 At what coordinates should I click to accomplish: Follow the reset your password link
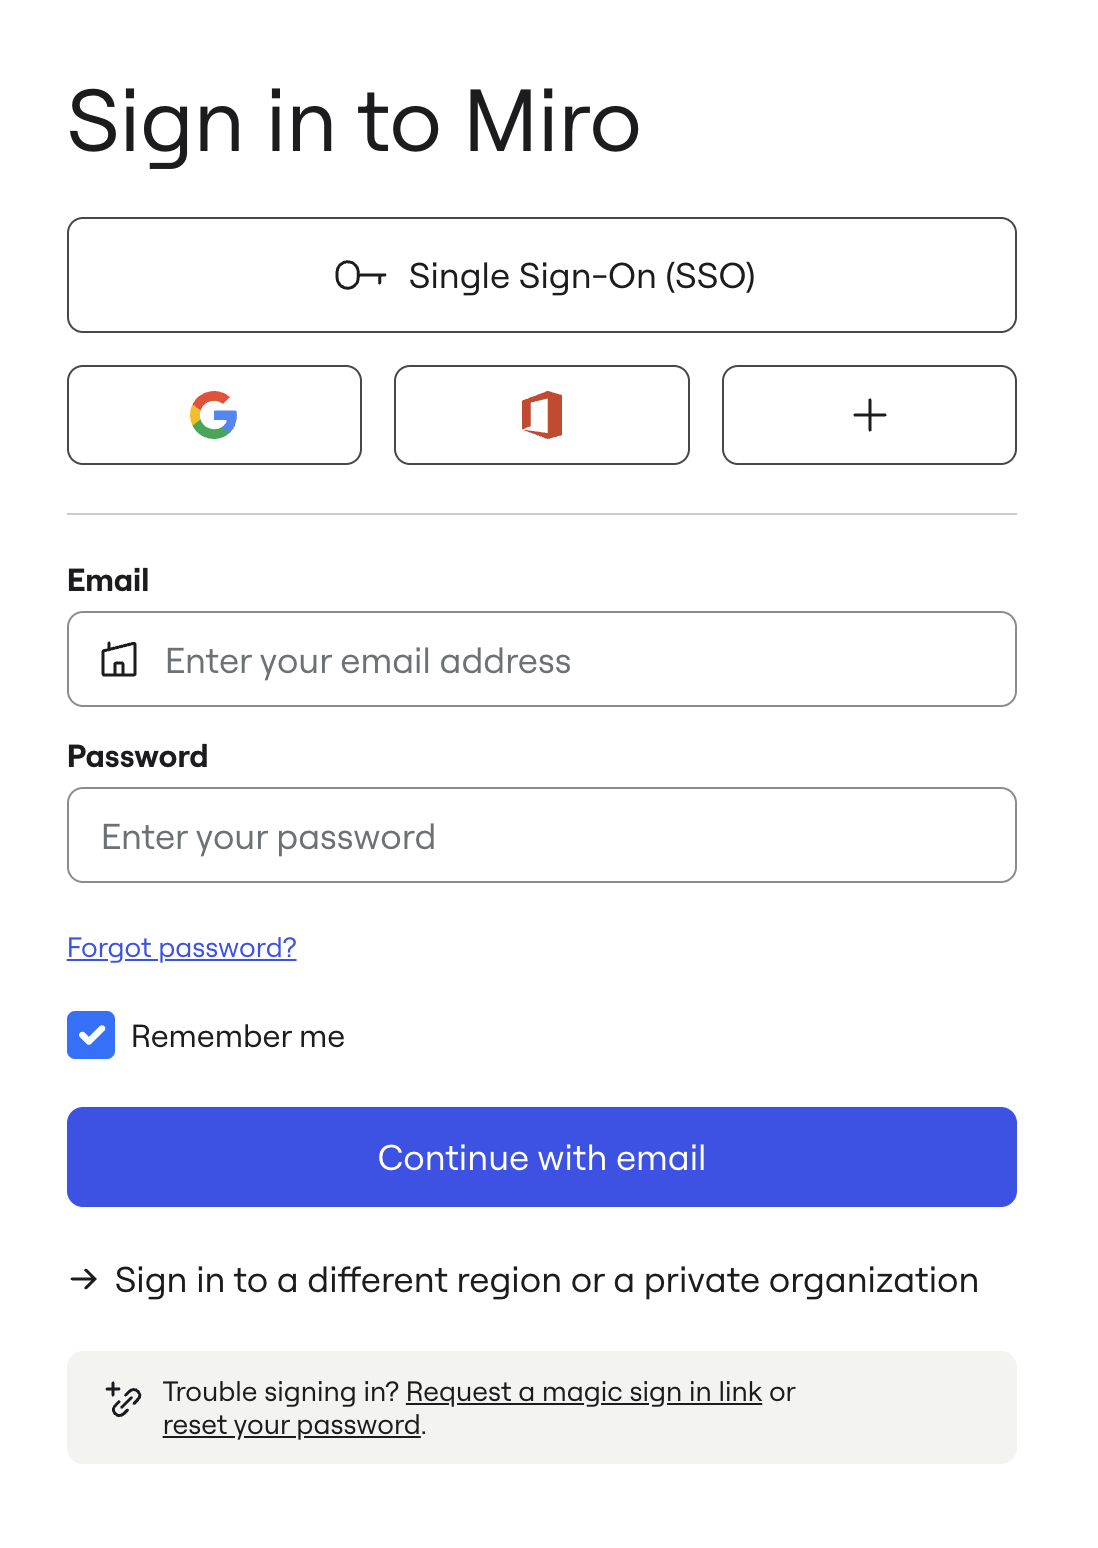point(291,1424)
